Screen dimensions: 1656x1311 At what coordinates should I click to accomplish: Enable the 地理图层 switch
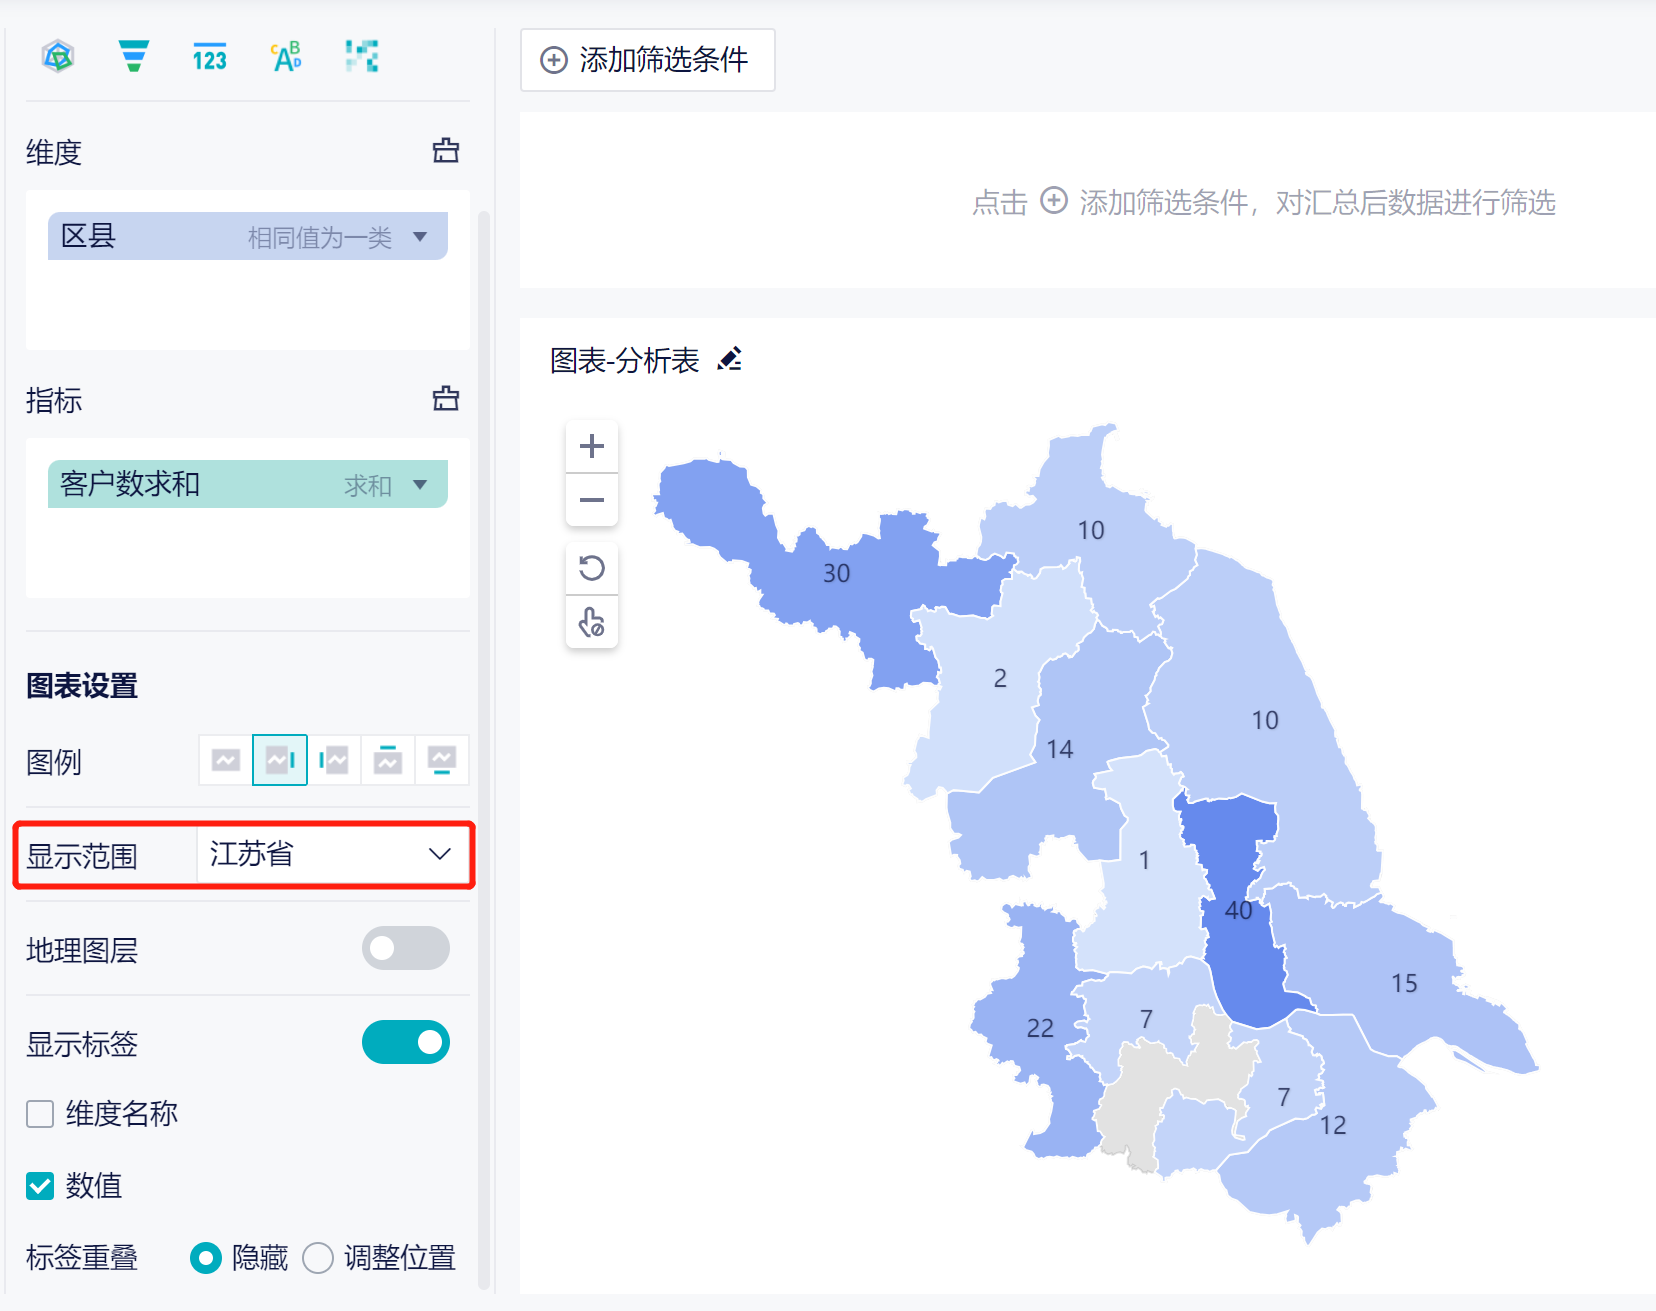point(406,948)
